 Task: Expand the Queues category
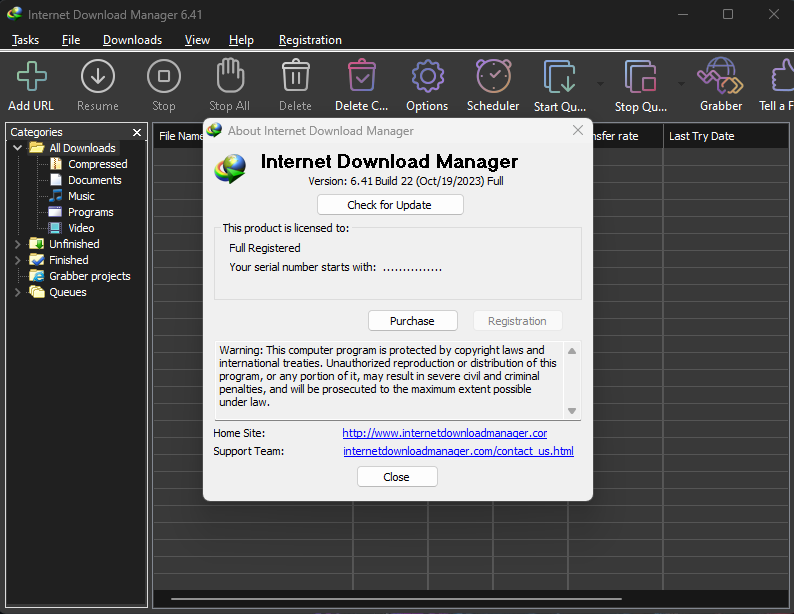(x=18, y=292)
